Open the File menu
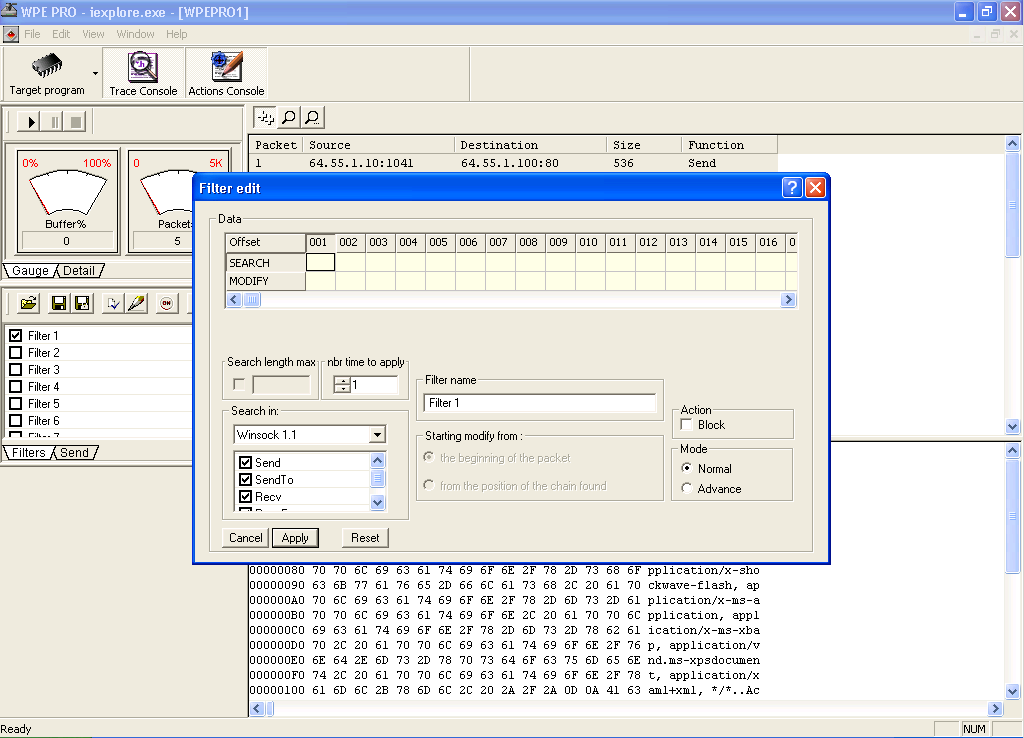 click(x=32, y=34)
